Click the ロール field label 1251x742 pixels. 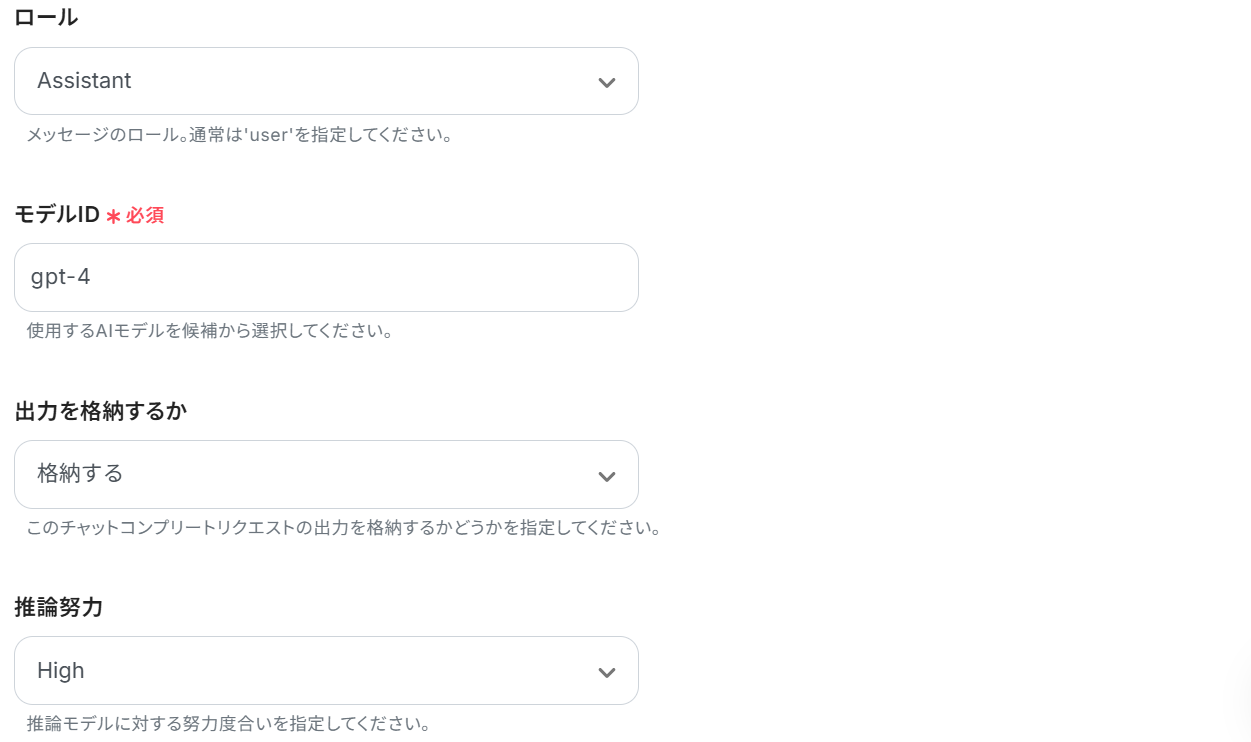pyautogui.click(x=46, y=17)
